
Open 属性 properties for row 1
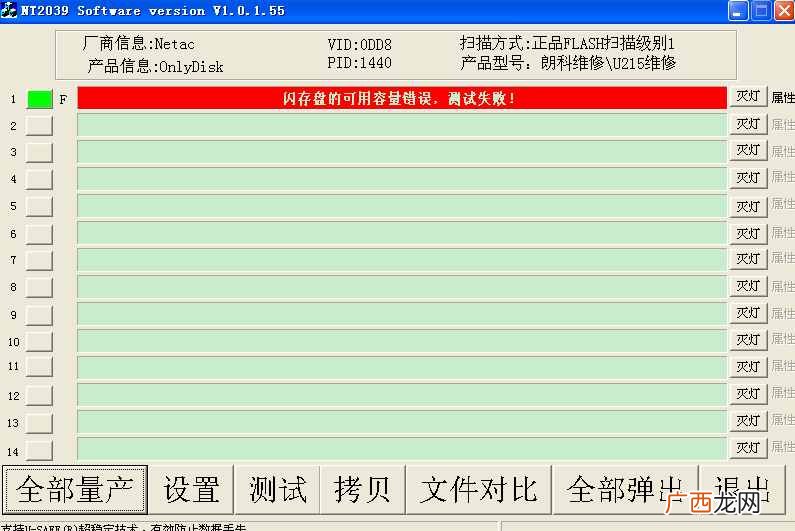click(x=783, y=97)
